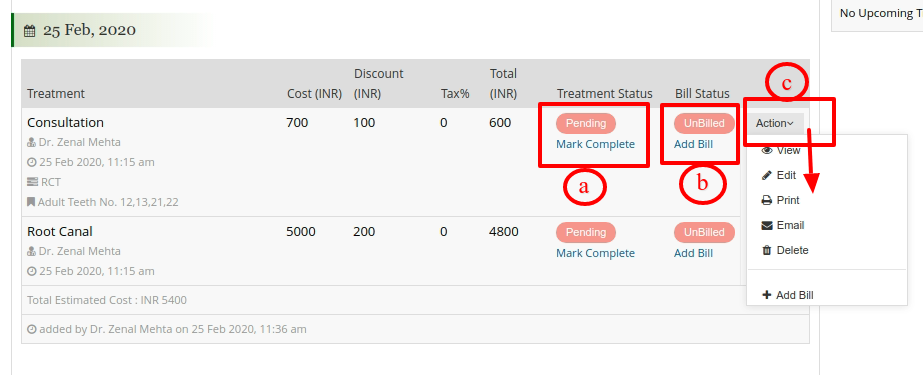Click the UnBilled badge for Consultation
923x375 pixels.
pyautogui.click(x=704, y=124)
